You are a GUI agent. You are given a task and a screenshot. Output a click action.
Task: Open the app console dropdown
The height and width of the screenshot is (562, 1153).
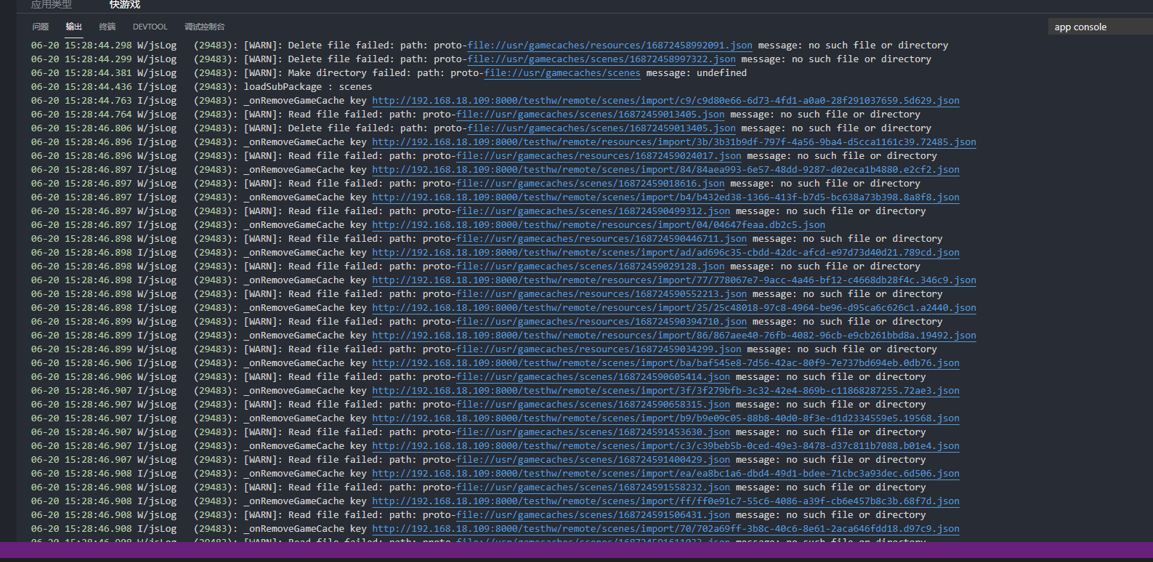click(1100, 27)
